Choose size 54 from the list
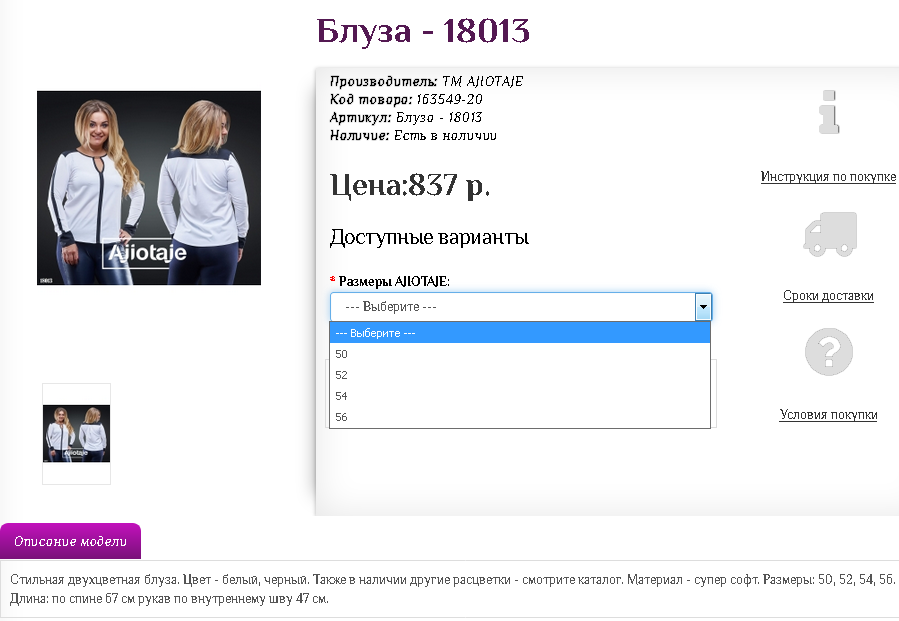 tap(520, 396)
